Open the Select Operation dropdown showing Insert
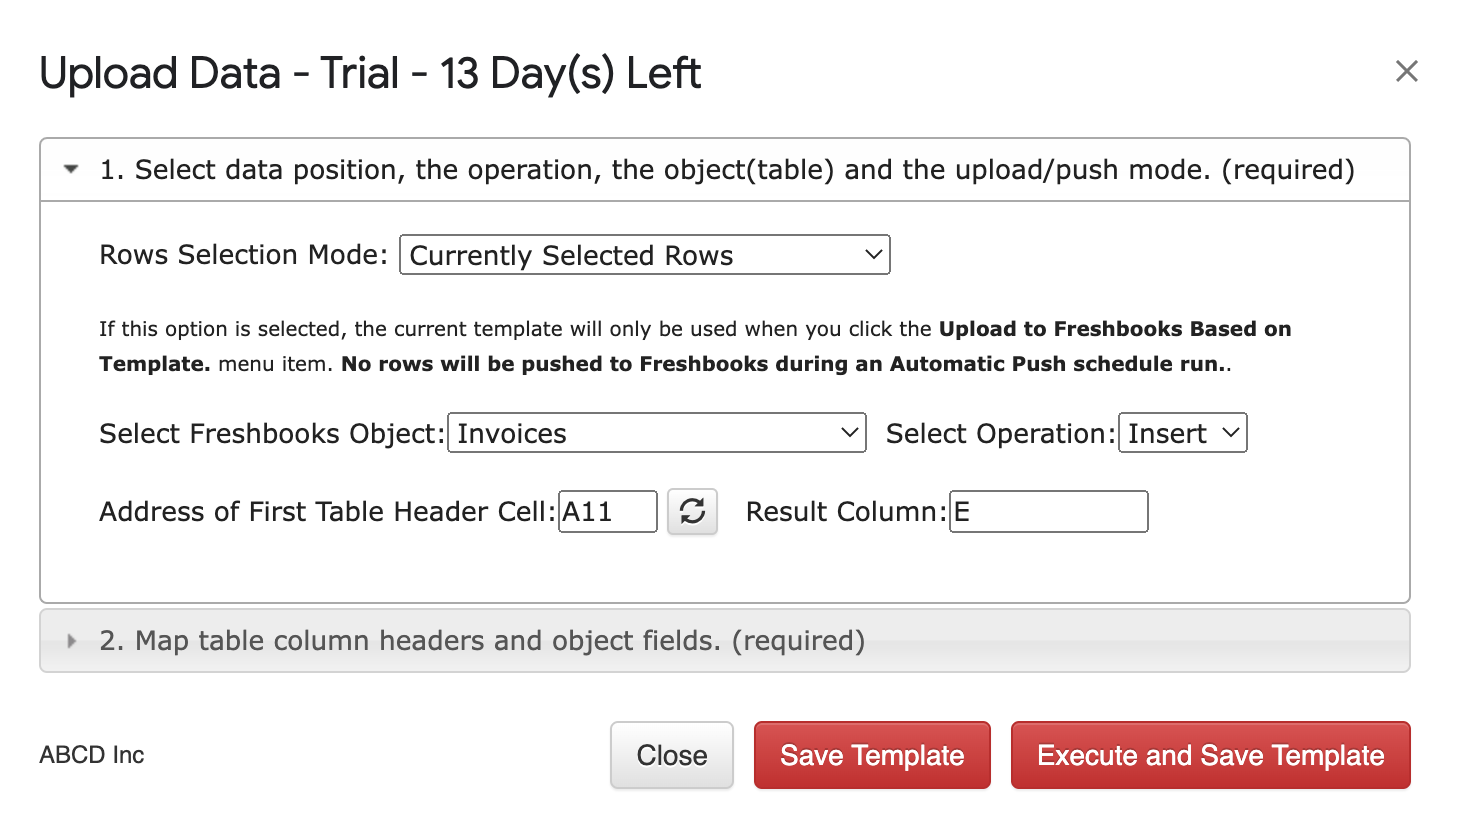 (1182, 433)
